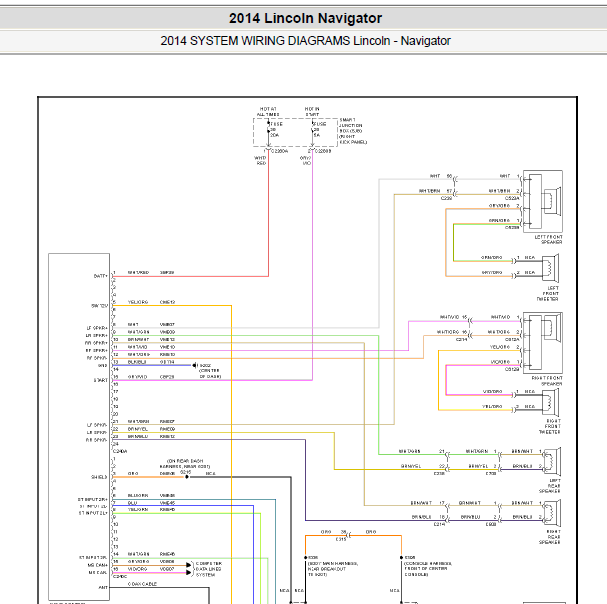Click the 'HOT AT ALL TIMES' label
This screenshot has width=607, height=604.
268,112
